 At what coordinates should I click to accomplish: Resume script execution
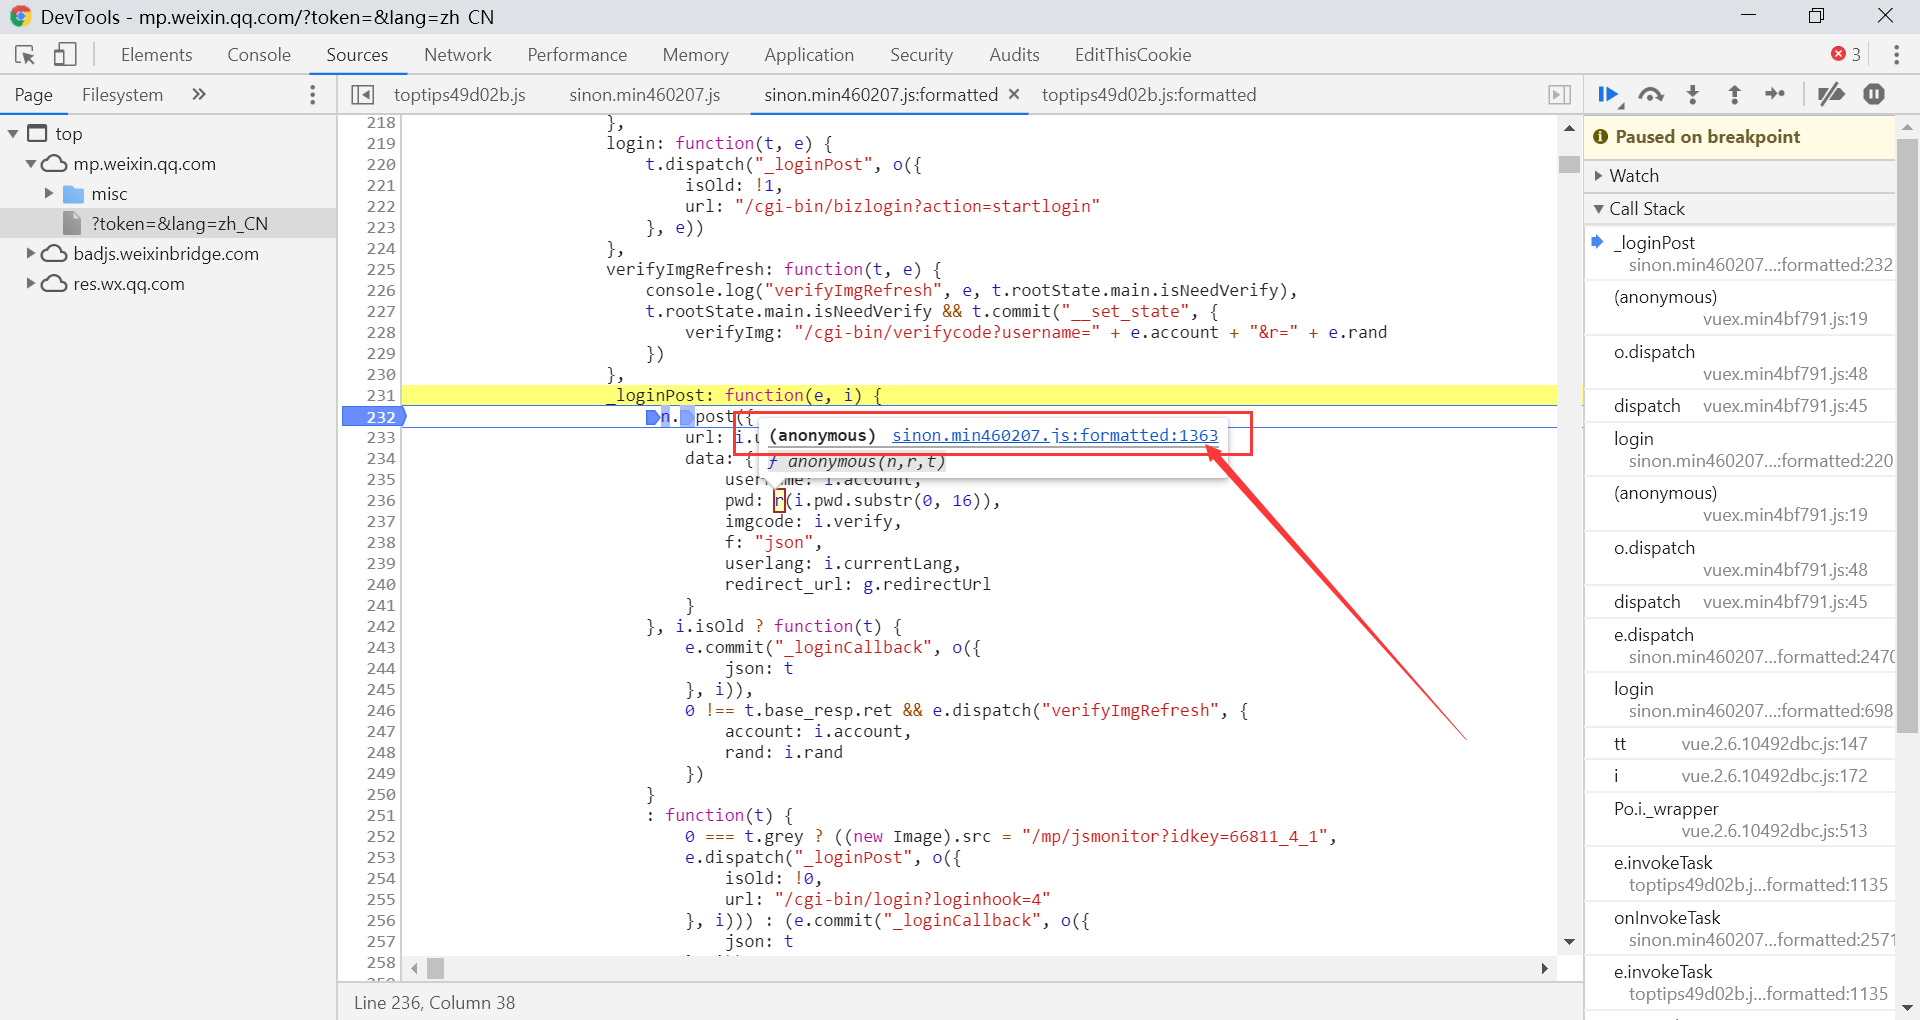[x=1609, y=95]
